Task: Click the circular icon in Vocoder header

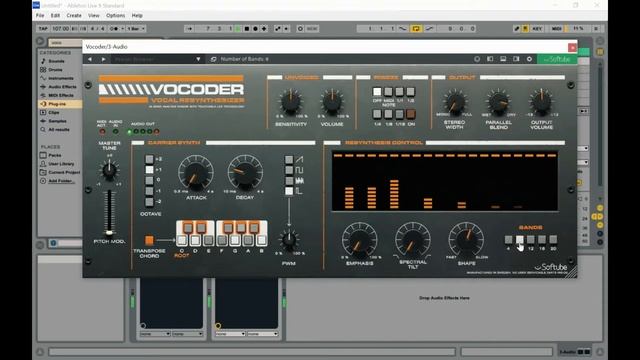Action: [x=477, y=59]
